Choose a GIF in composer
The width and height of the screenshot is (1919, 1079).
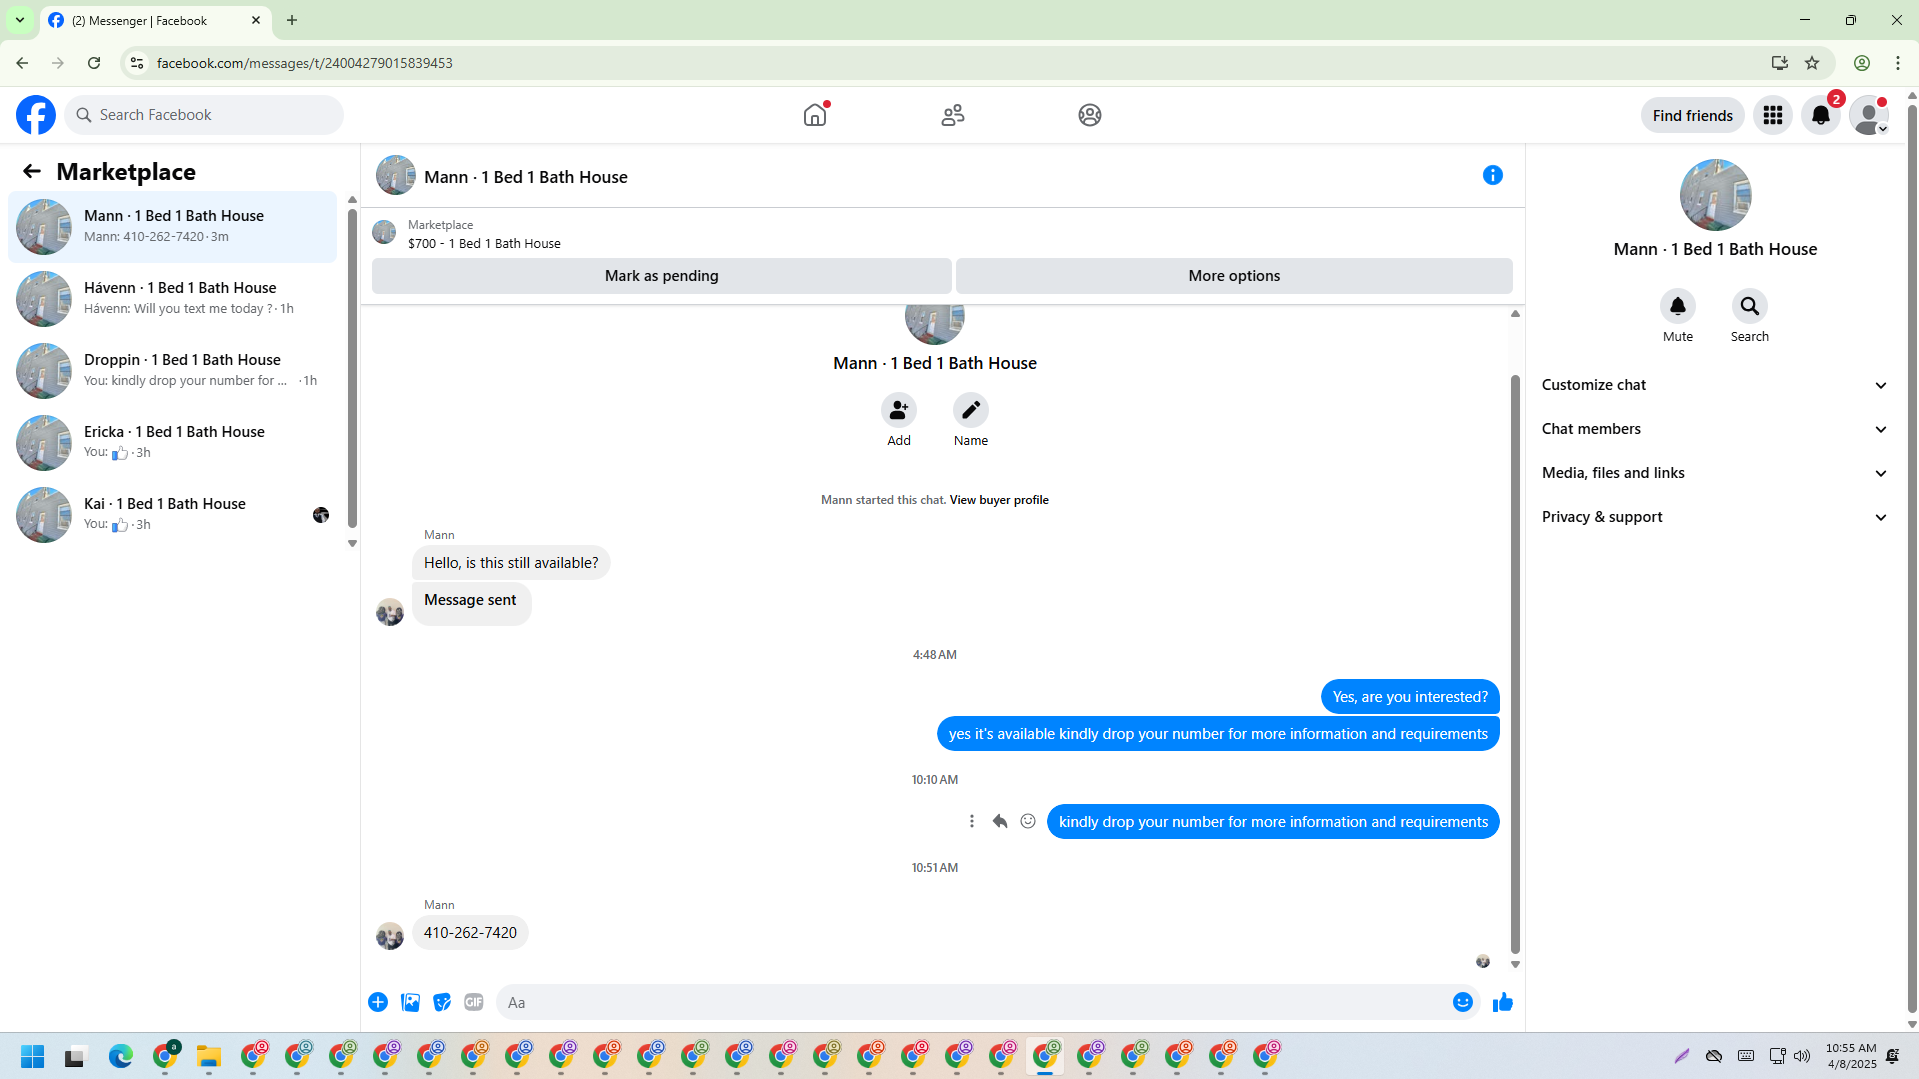click(474, 1002)
